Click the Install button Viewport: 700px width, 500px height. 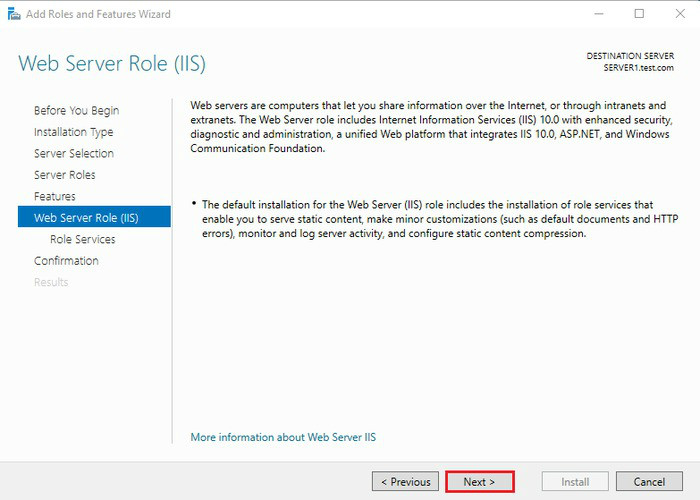coord(575,482)
